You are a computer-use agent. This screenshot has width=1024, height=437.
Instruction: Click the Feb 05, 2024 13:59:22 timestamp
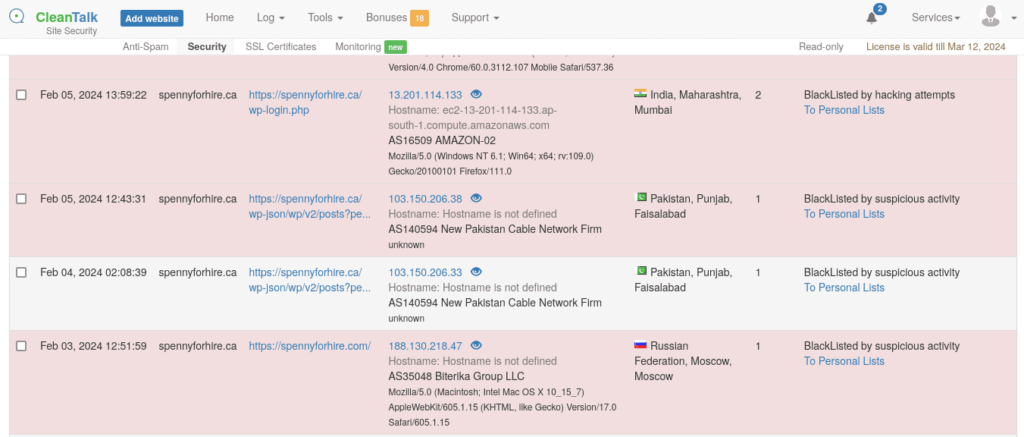93,95
